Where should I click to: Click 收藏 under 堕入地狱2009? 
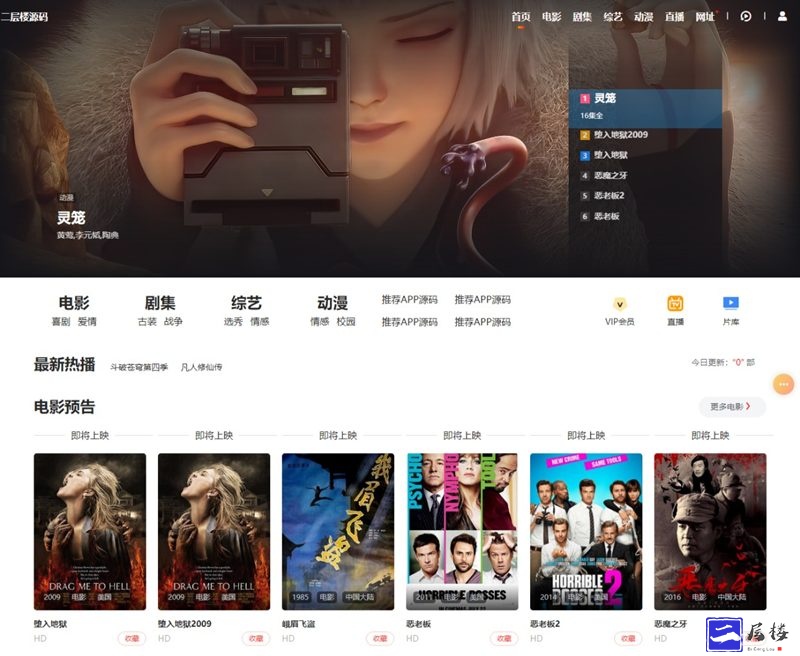(256, 639)
